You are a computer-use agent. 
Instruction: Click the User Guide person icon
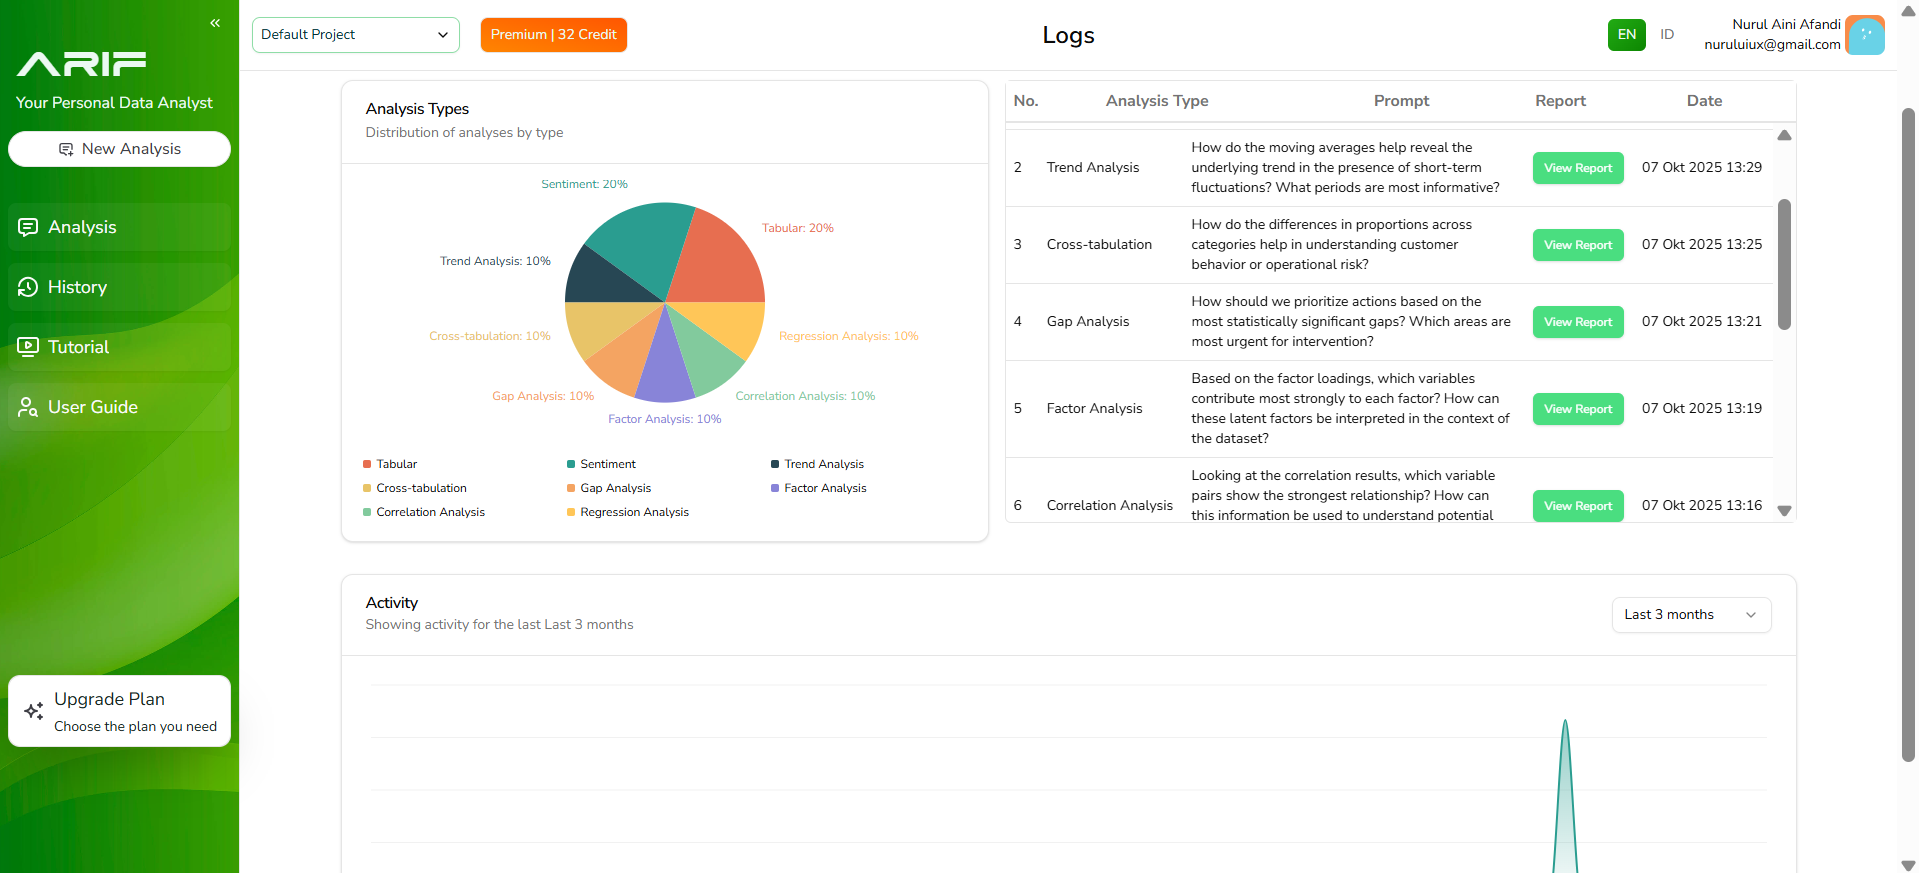(28, 407)
